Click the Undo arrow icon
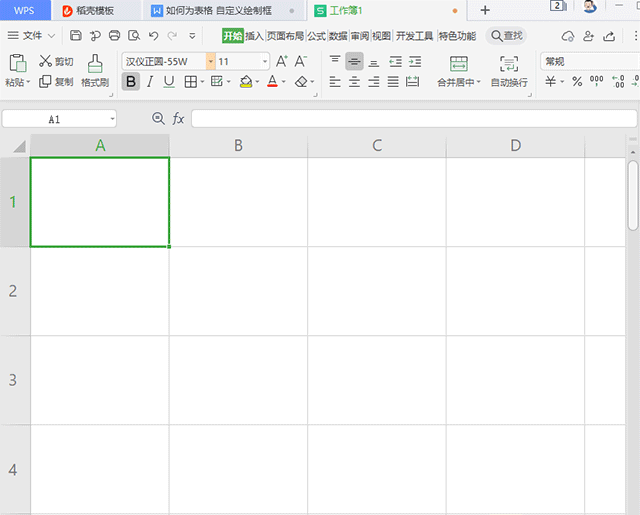The image size is (640, 515). point(153,36)
